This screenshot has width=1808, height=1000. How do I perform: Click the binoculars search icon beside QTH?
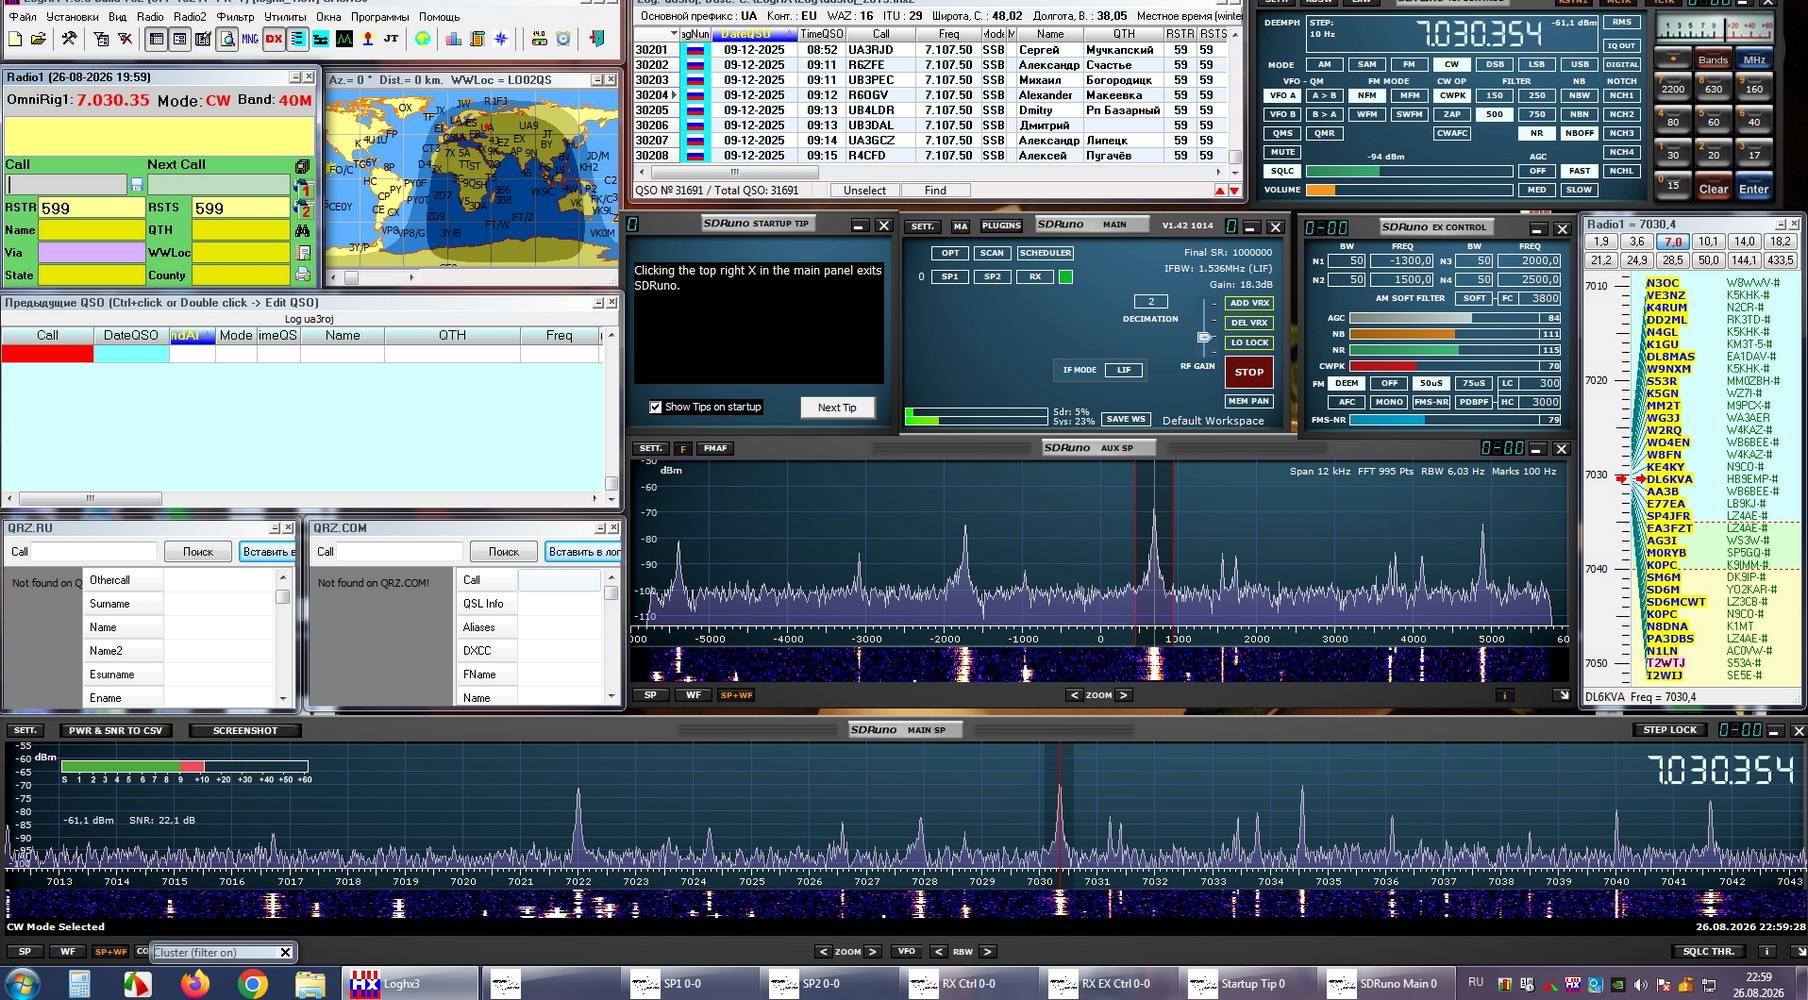[302, 230]
